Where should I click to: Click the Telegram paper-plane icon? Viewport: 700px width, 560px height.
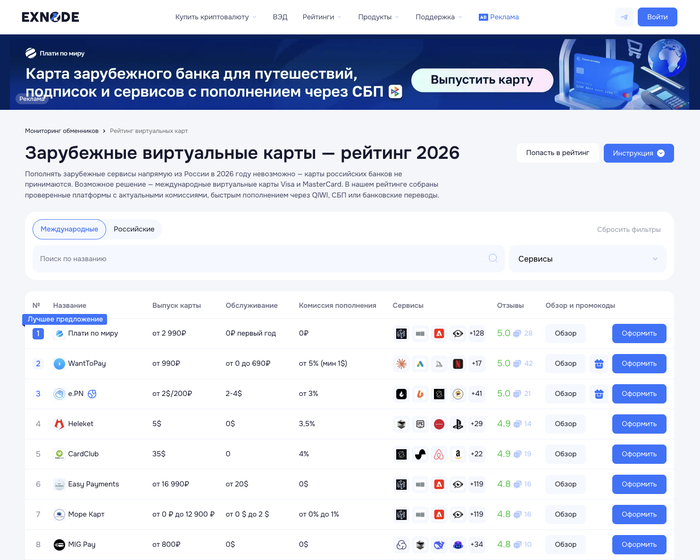pyautogui.click(x=624, y=17)
